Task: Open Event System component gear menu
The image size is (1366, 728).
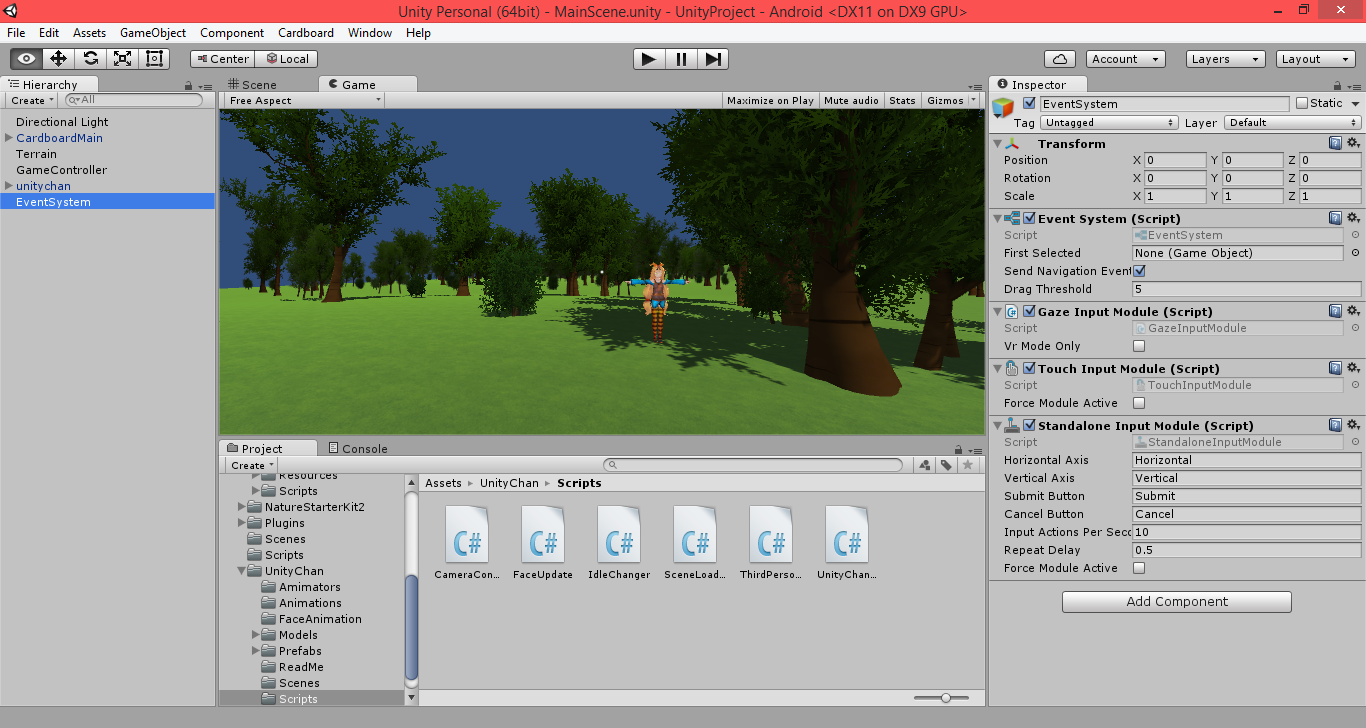Action: 1353,218
